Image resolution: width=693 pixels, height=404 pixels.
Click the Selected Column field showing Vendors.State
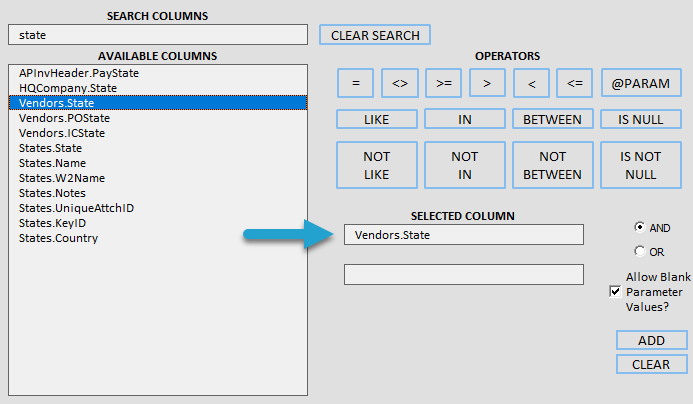click(x=464, y=235)
